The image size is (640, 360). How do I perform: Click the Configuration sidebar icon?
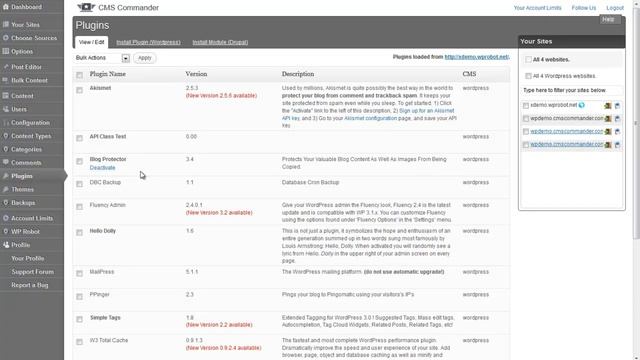6,122
